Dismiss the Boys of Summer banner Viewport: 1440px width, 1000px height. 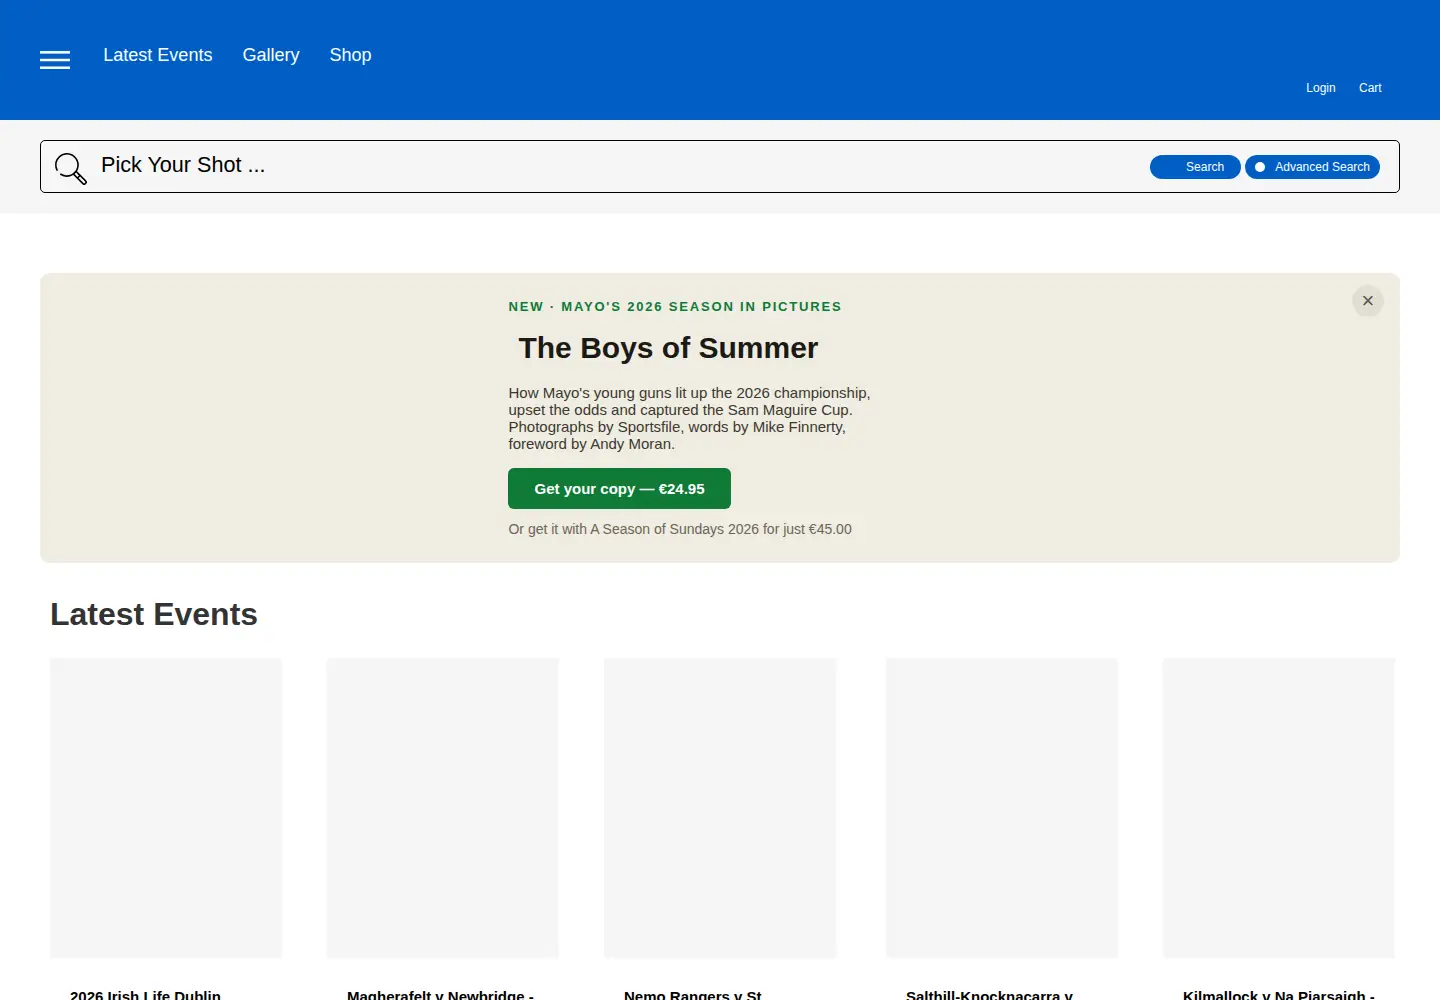tap(1368, 301)
